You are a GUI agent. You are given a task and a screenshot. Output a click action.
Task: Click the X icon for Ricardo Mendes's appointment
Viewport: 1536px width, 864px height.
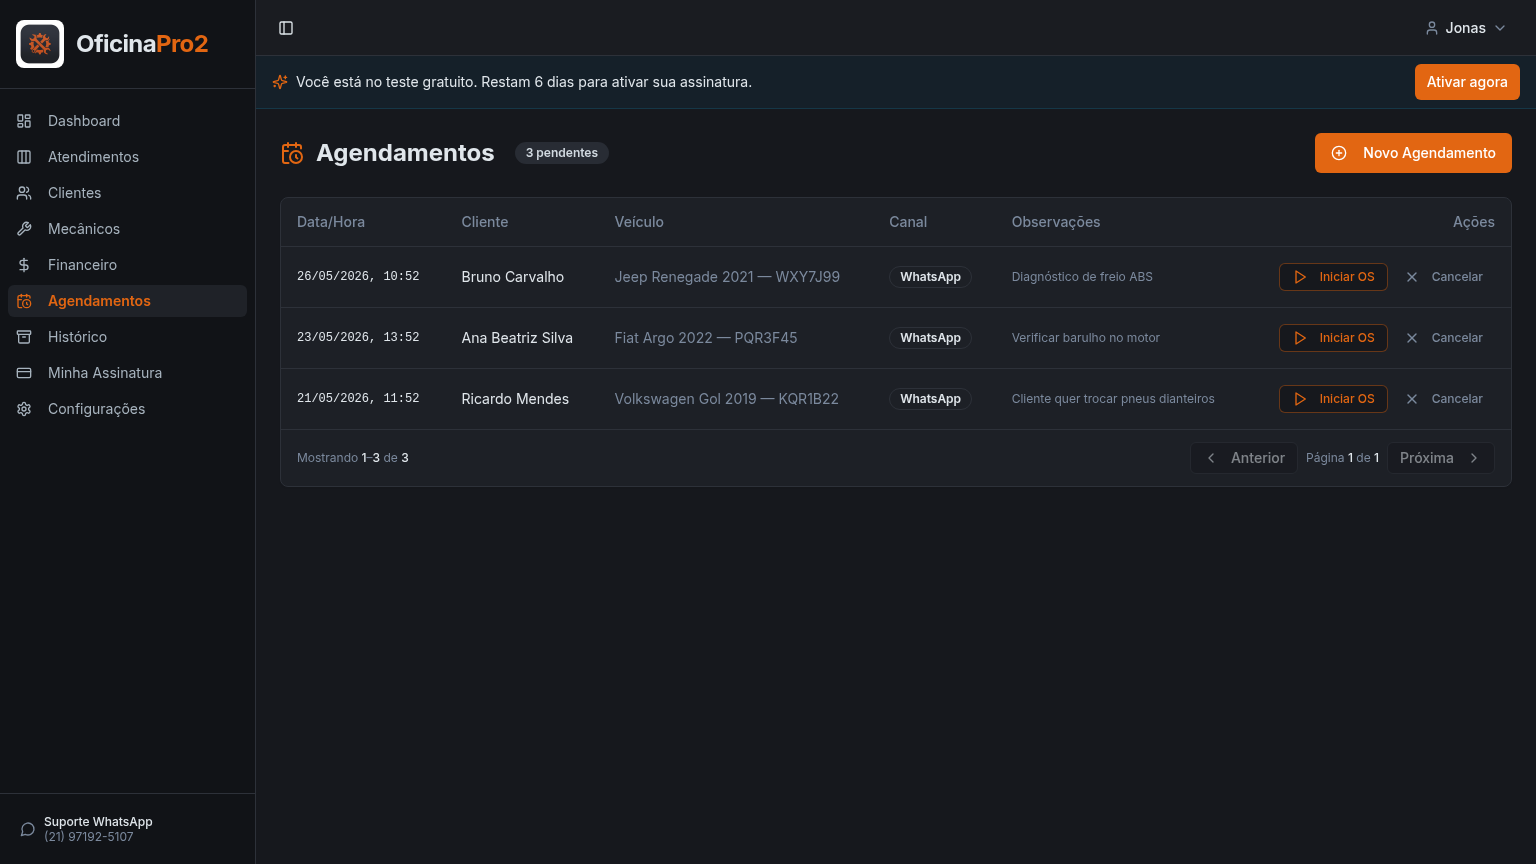(1412, 399)
